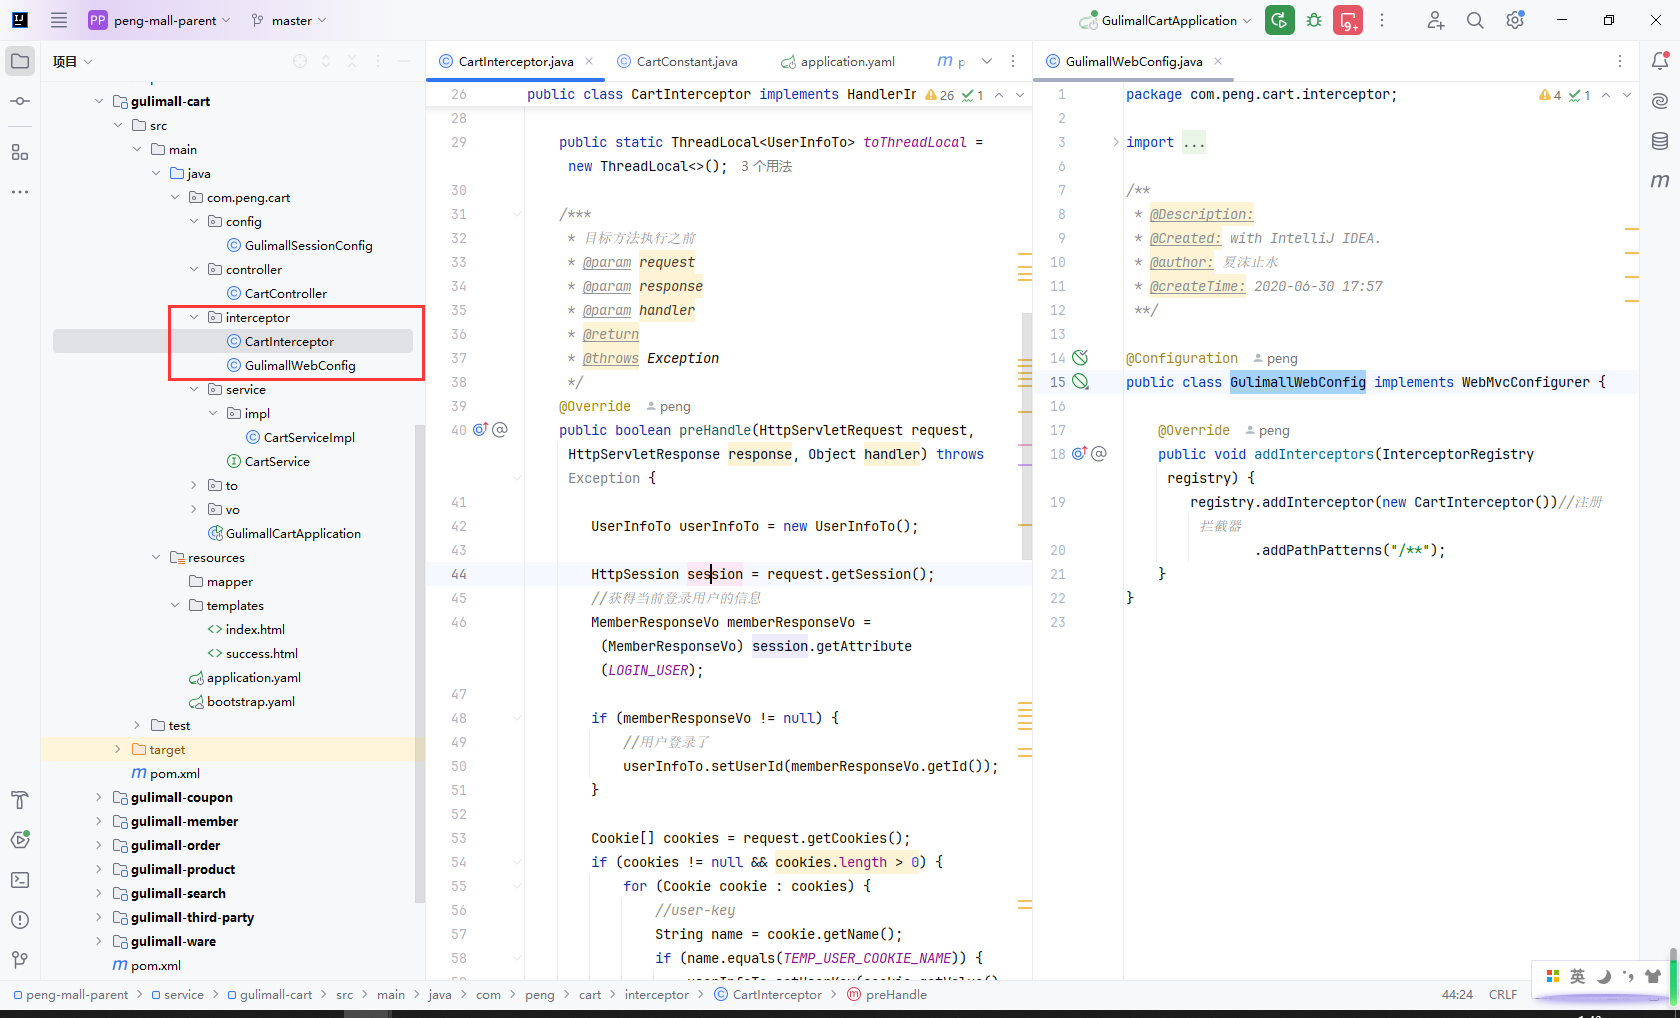Collapse the interceptor package

click(x=194, y=317)
